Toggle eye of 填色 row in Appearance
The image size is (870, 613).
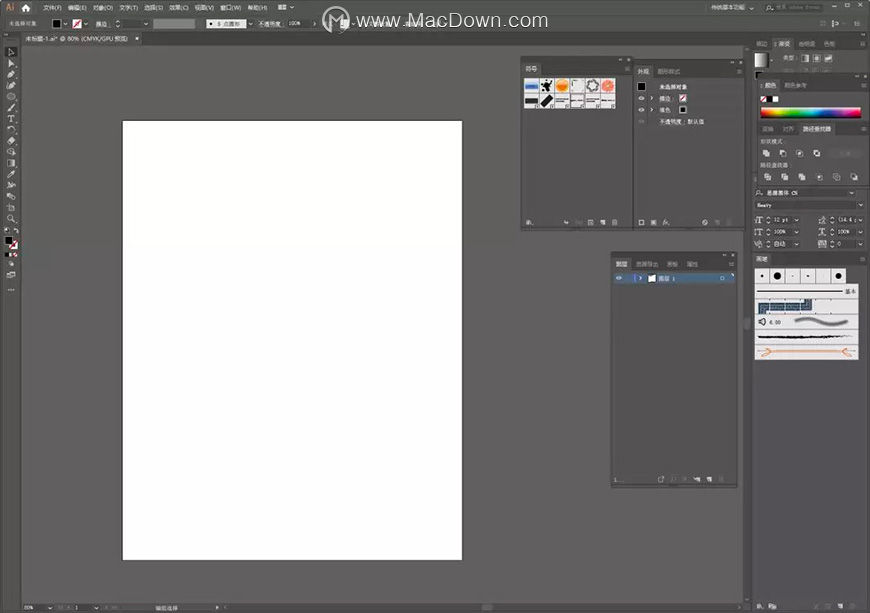click(x=641, y=110)
